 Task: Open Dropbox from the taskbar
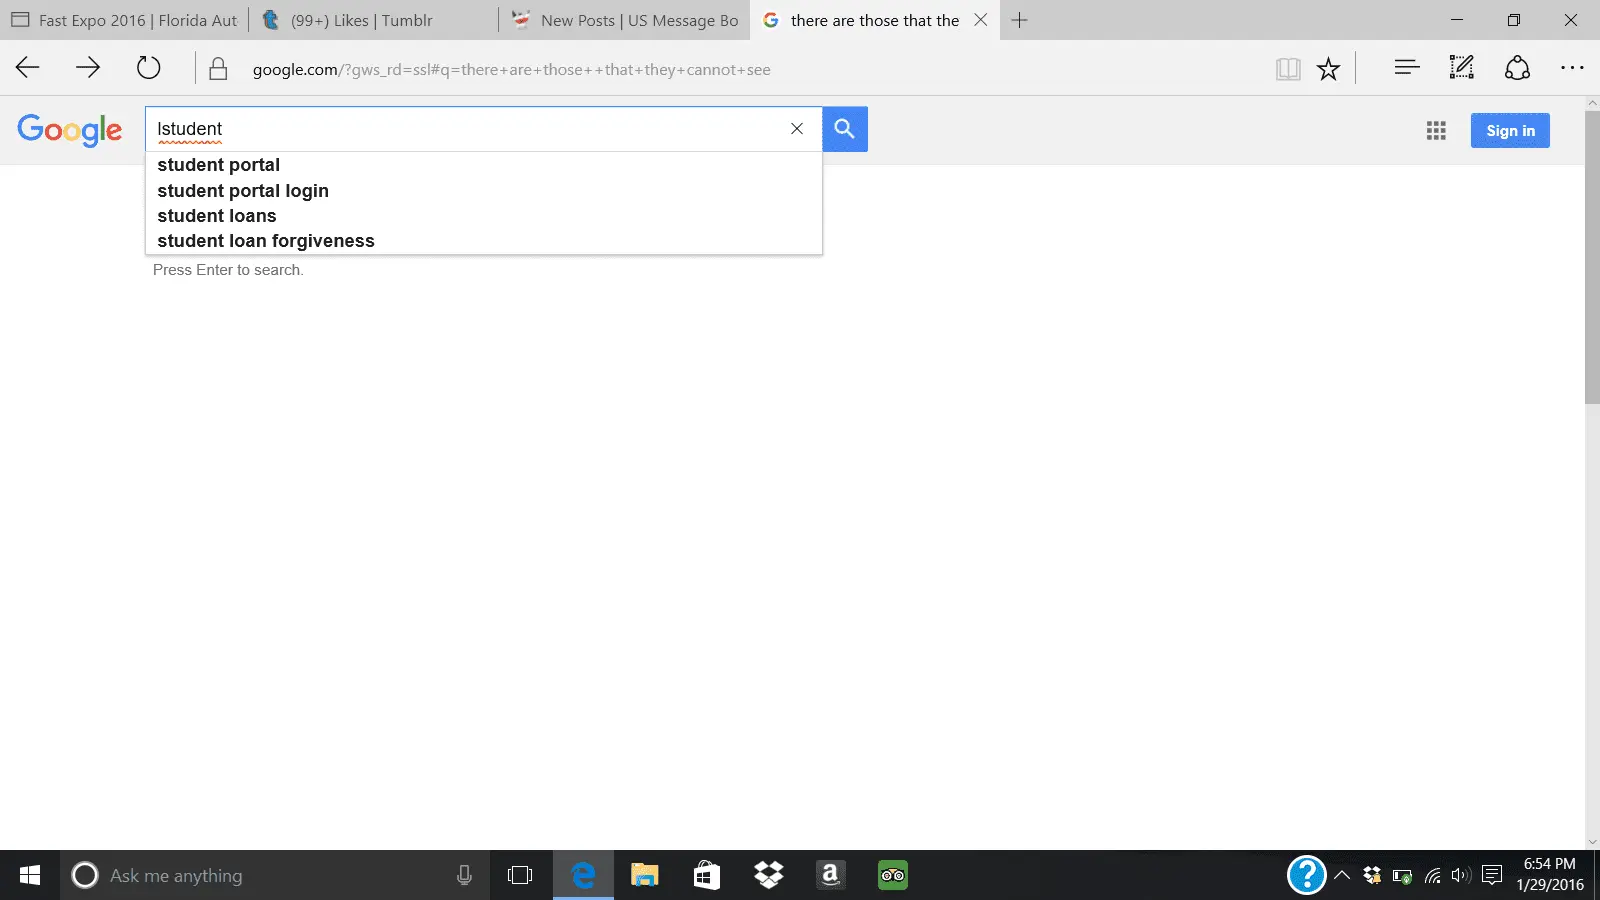pyautogui.click(x=769, y=876)
